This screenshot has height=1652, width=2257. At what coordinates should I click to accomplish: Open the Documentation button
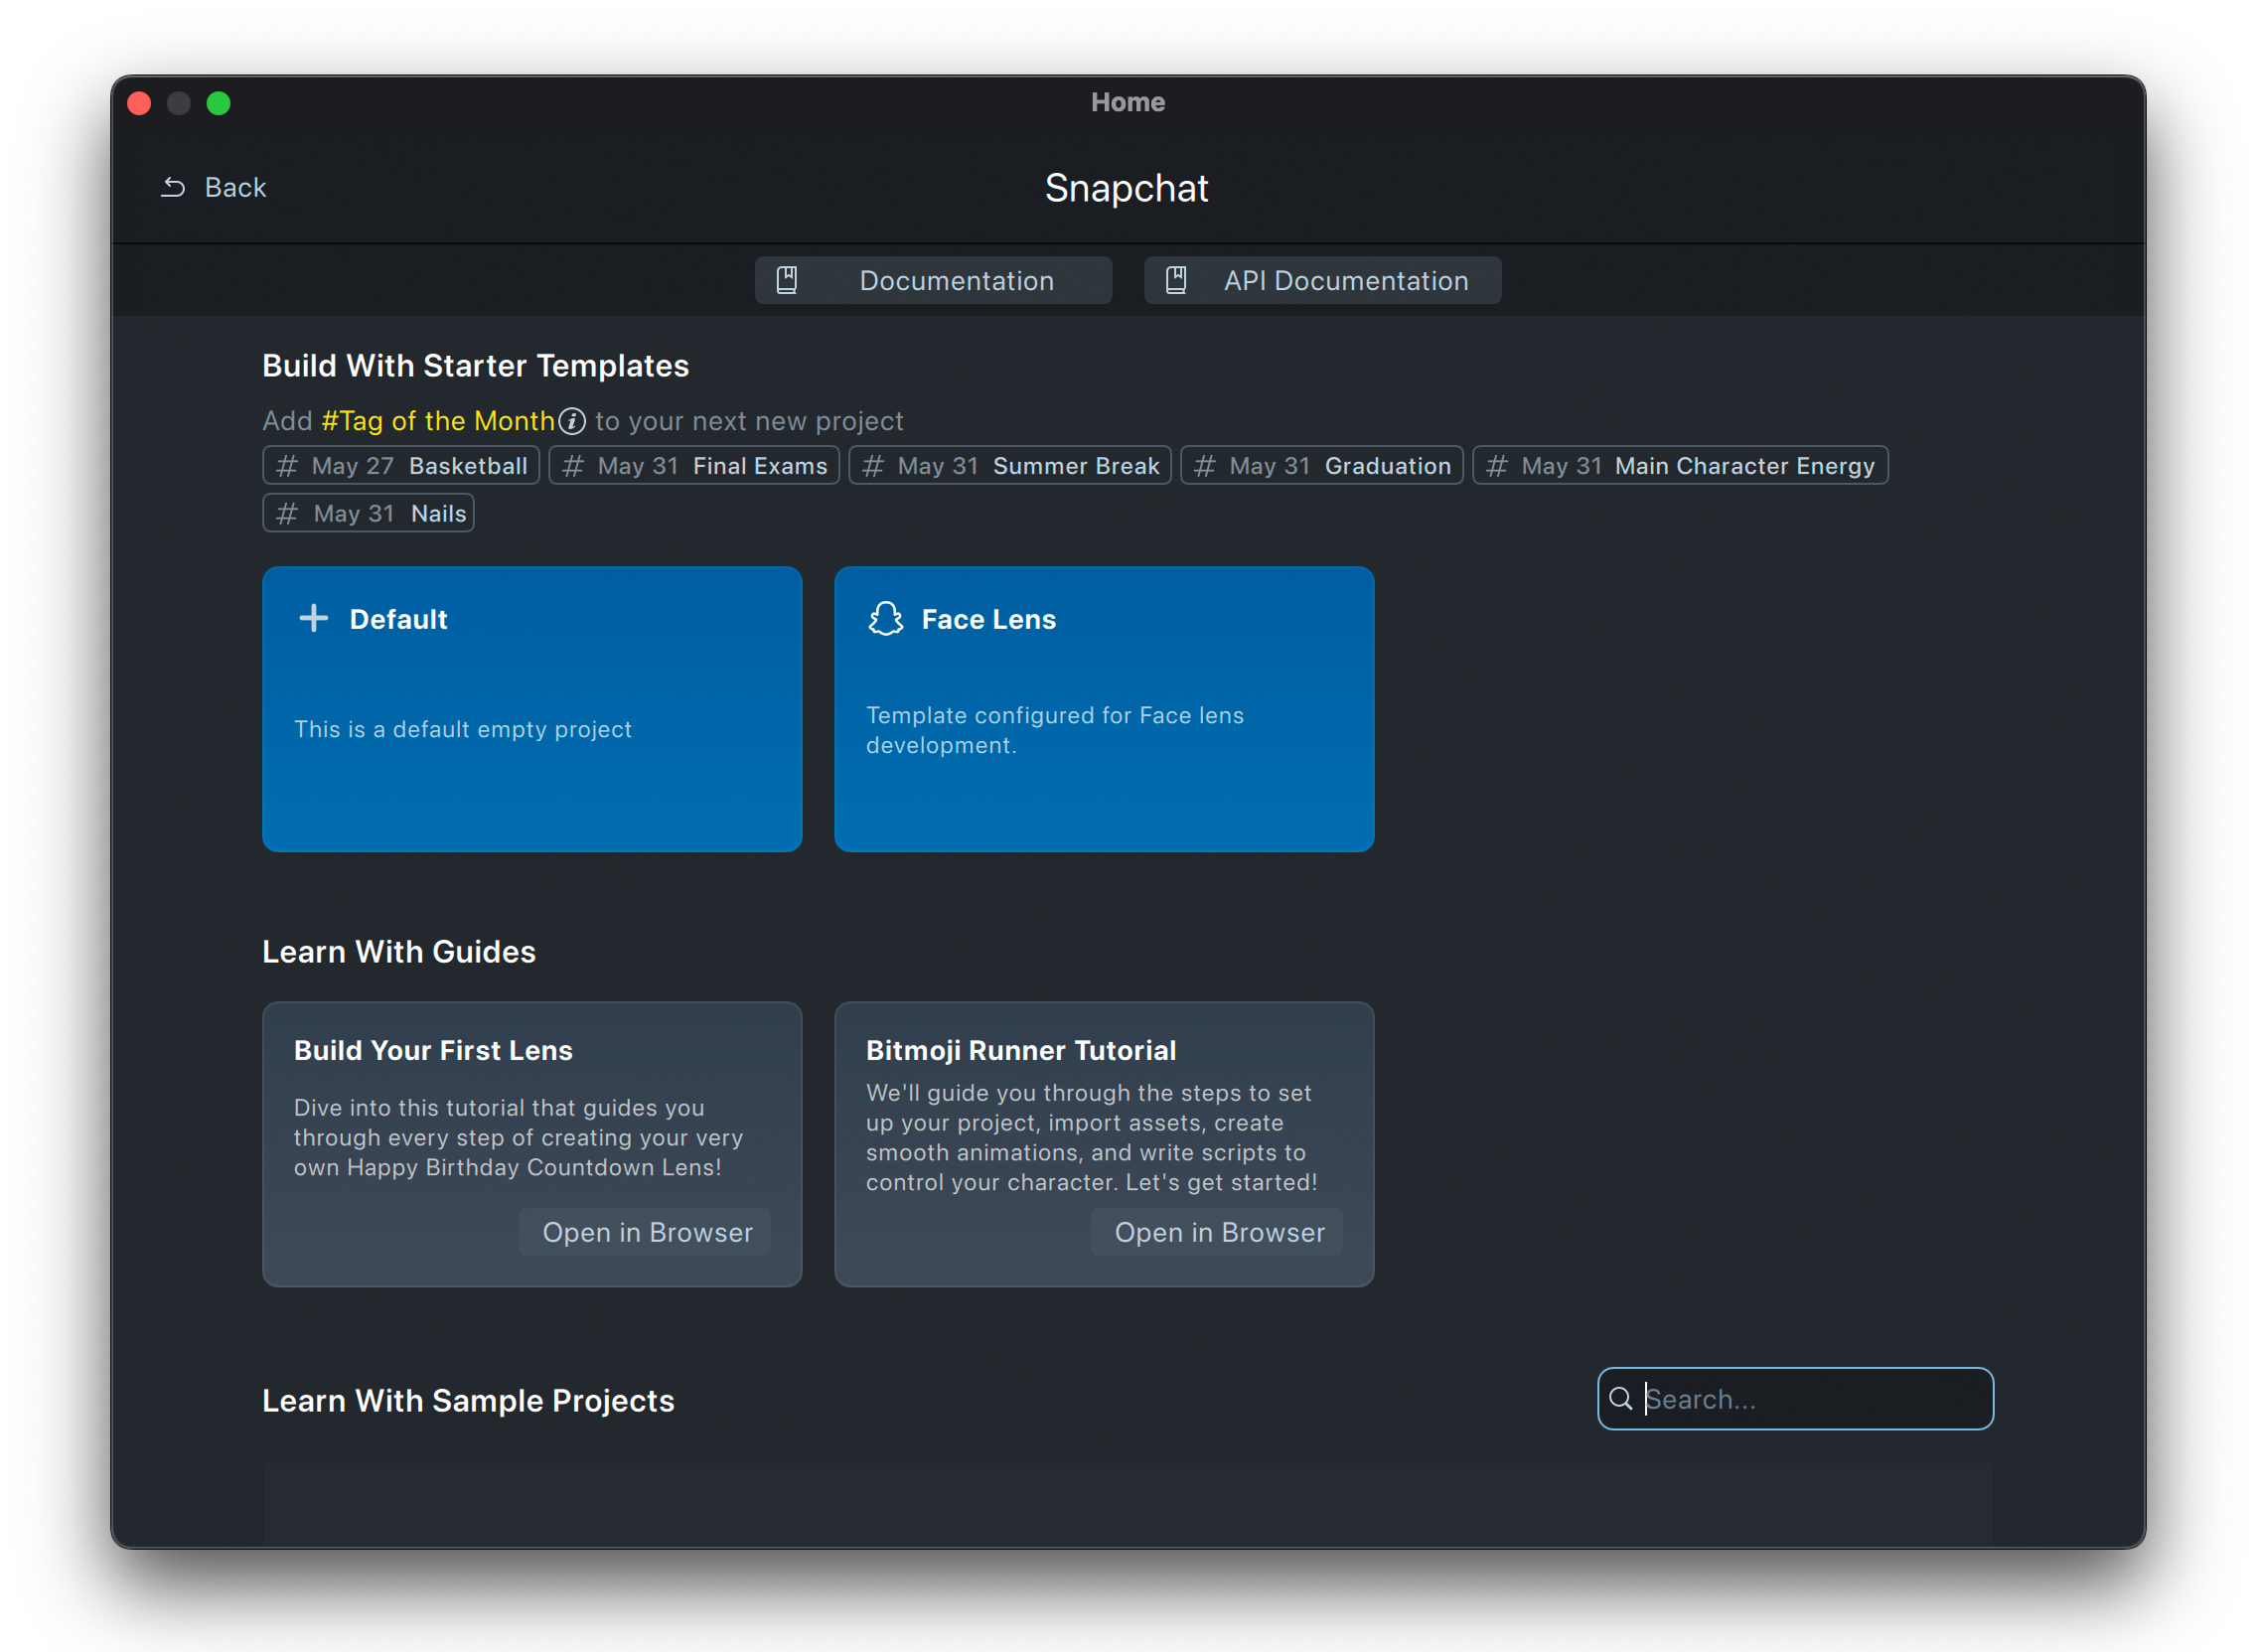pos(933,280)
